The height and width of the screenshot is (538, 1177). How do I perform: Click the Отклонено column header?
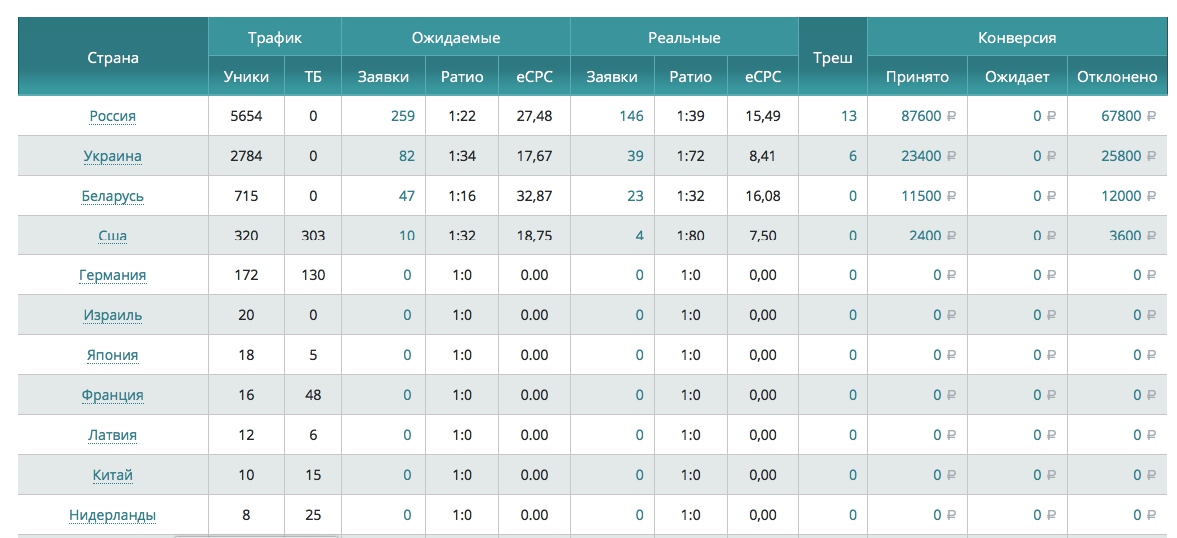tap(1117, 77)
